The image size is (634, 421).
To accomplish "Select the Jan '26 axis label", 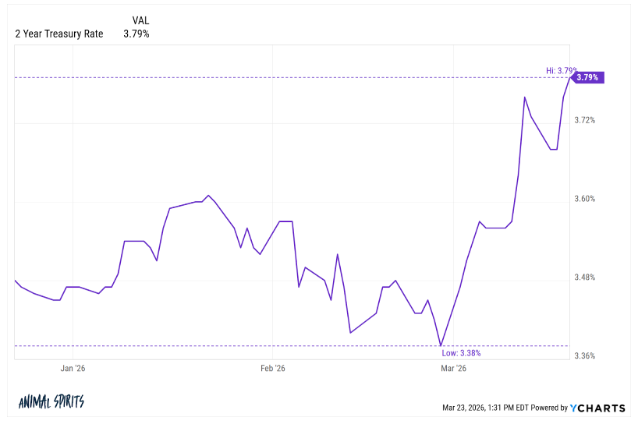I will [74, 368].
